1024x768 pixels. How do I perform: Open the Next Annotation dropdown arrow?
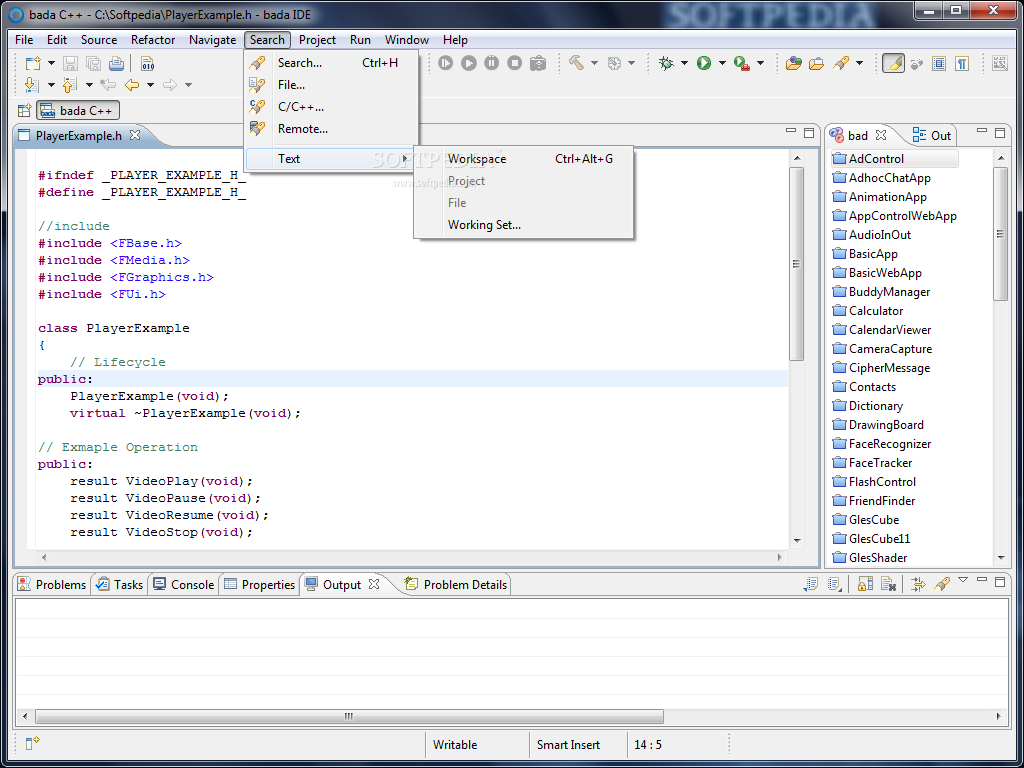51,85
